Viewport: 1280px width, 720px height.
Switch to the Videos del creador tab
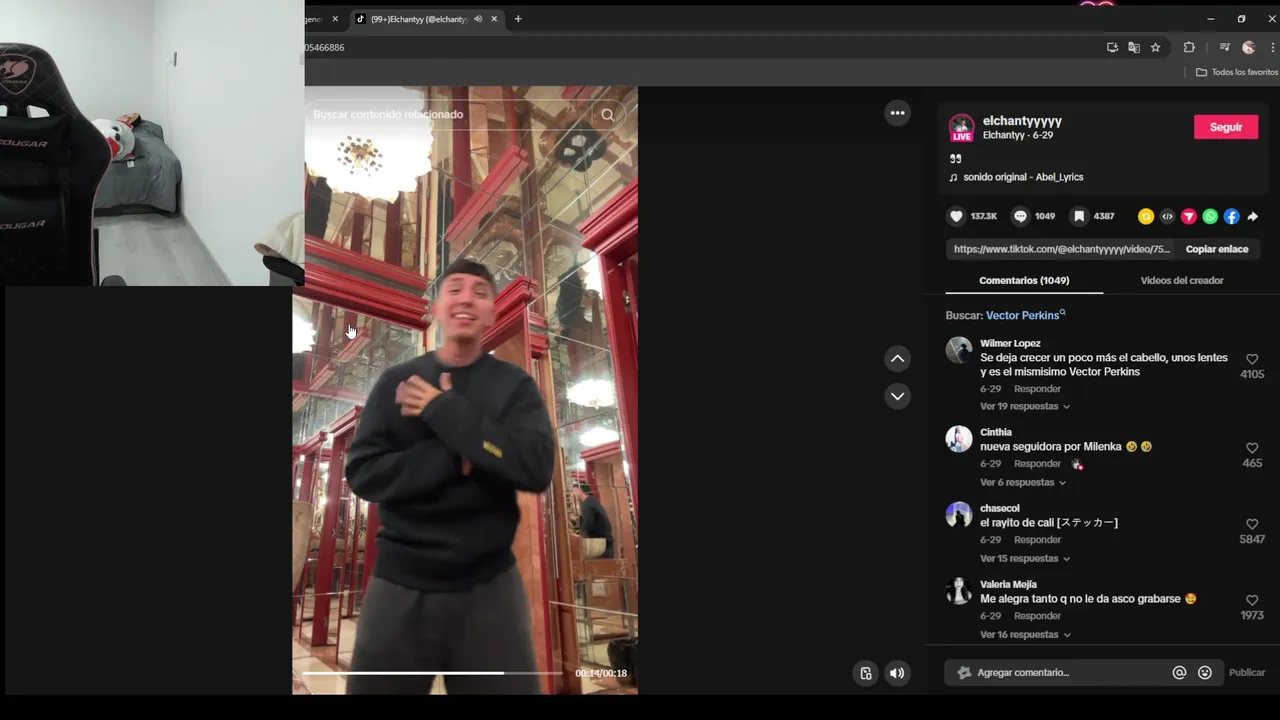pyautogui.click(x=1182, y=280)
